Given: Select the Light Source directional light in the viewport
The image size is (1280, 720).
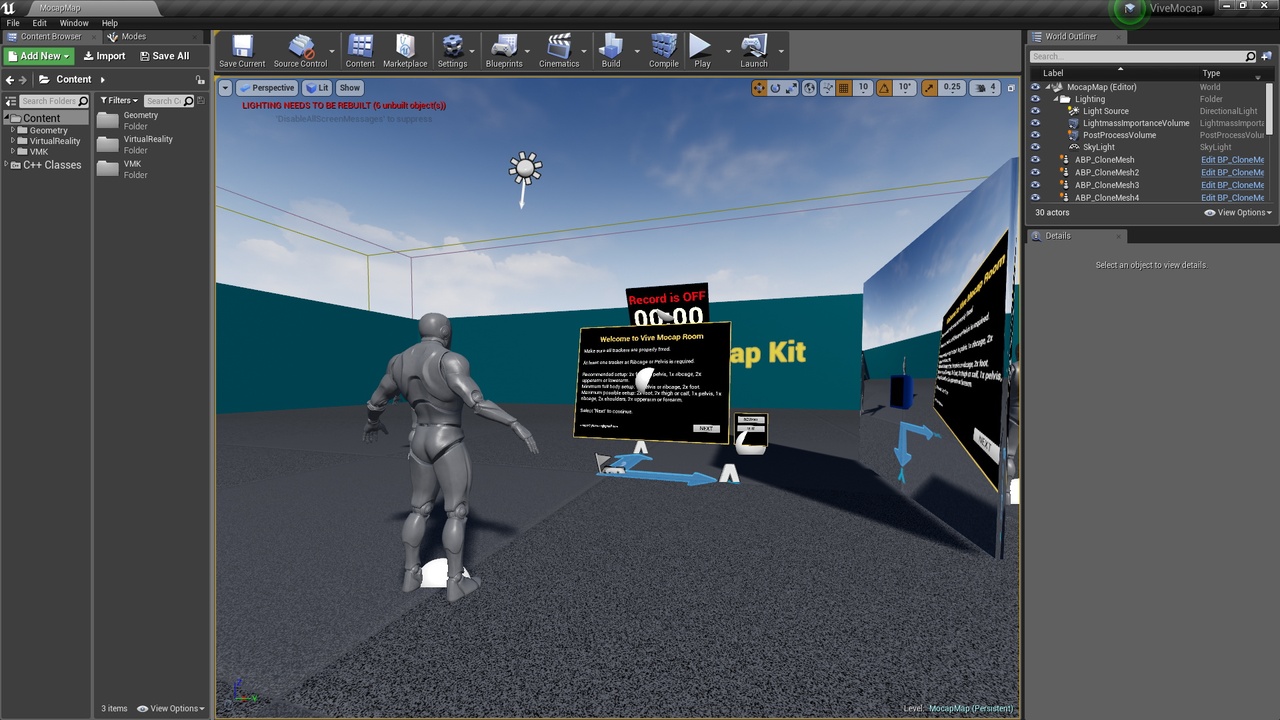Looking at the screenshot, I should 524,170.
